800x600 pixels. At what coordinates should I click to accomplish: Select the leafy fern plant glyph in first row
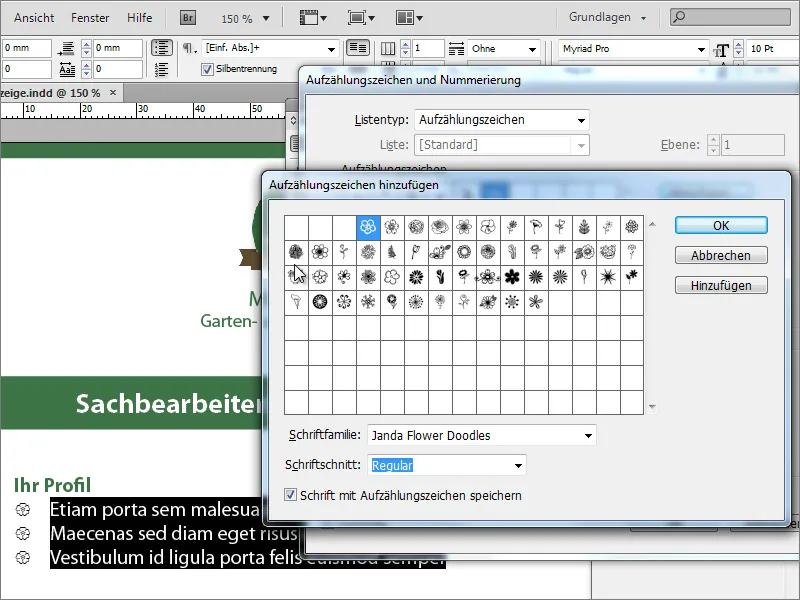click(584, 227)
